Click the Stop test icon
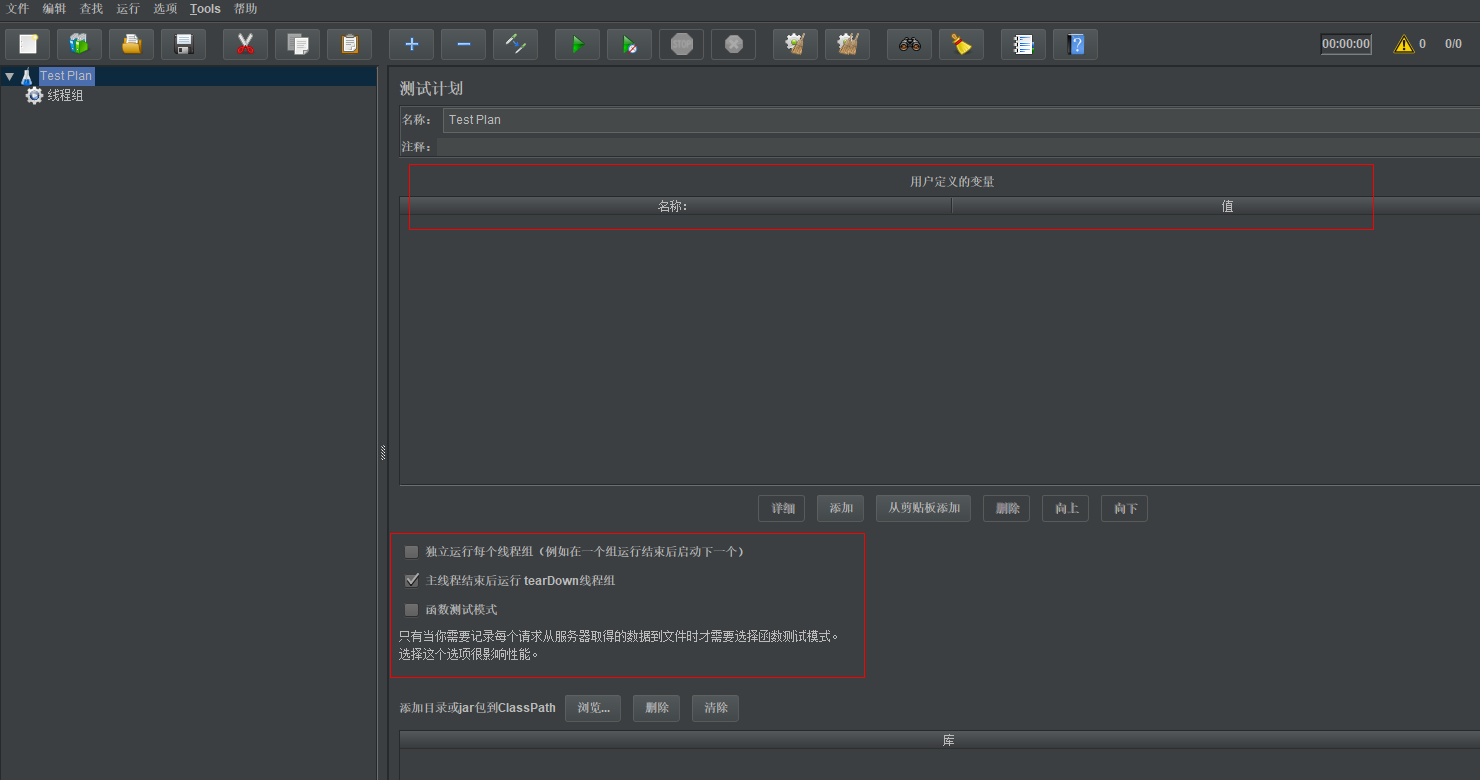This screenshot has width=1480, height=780. [x=681, y=44]
